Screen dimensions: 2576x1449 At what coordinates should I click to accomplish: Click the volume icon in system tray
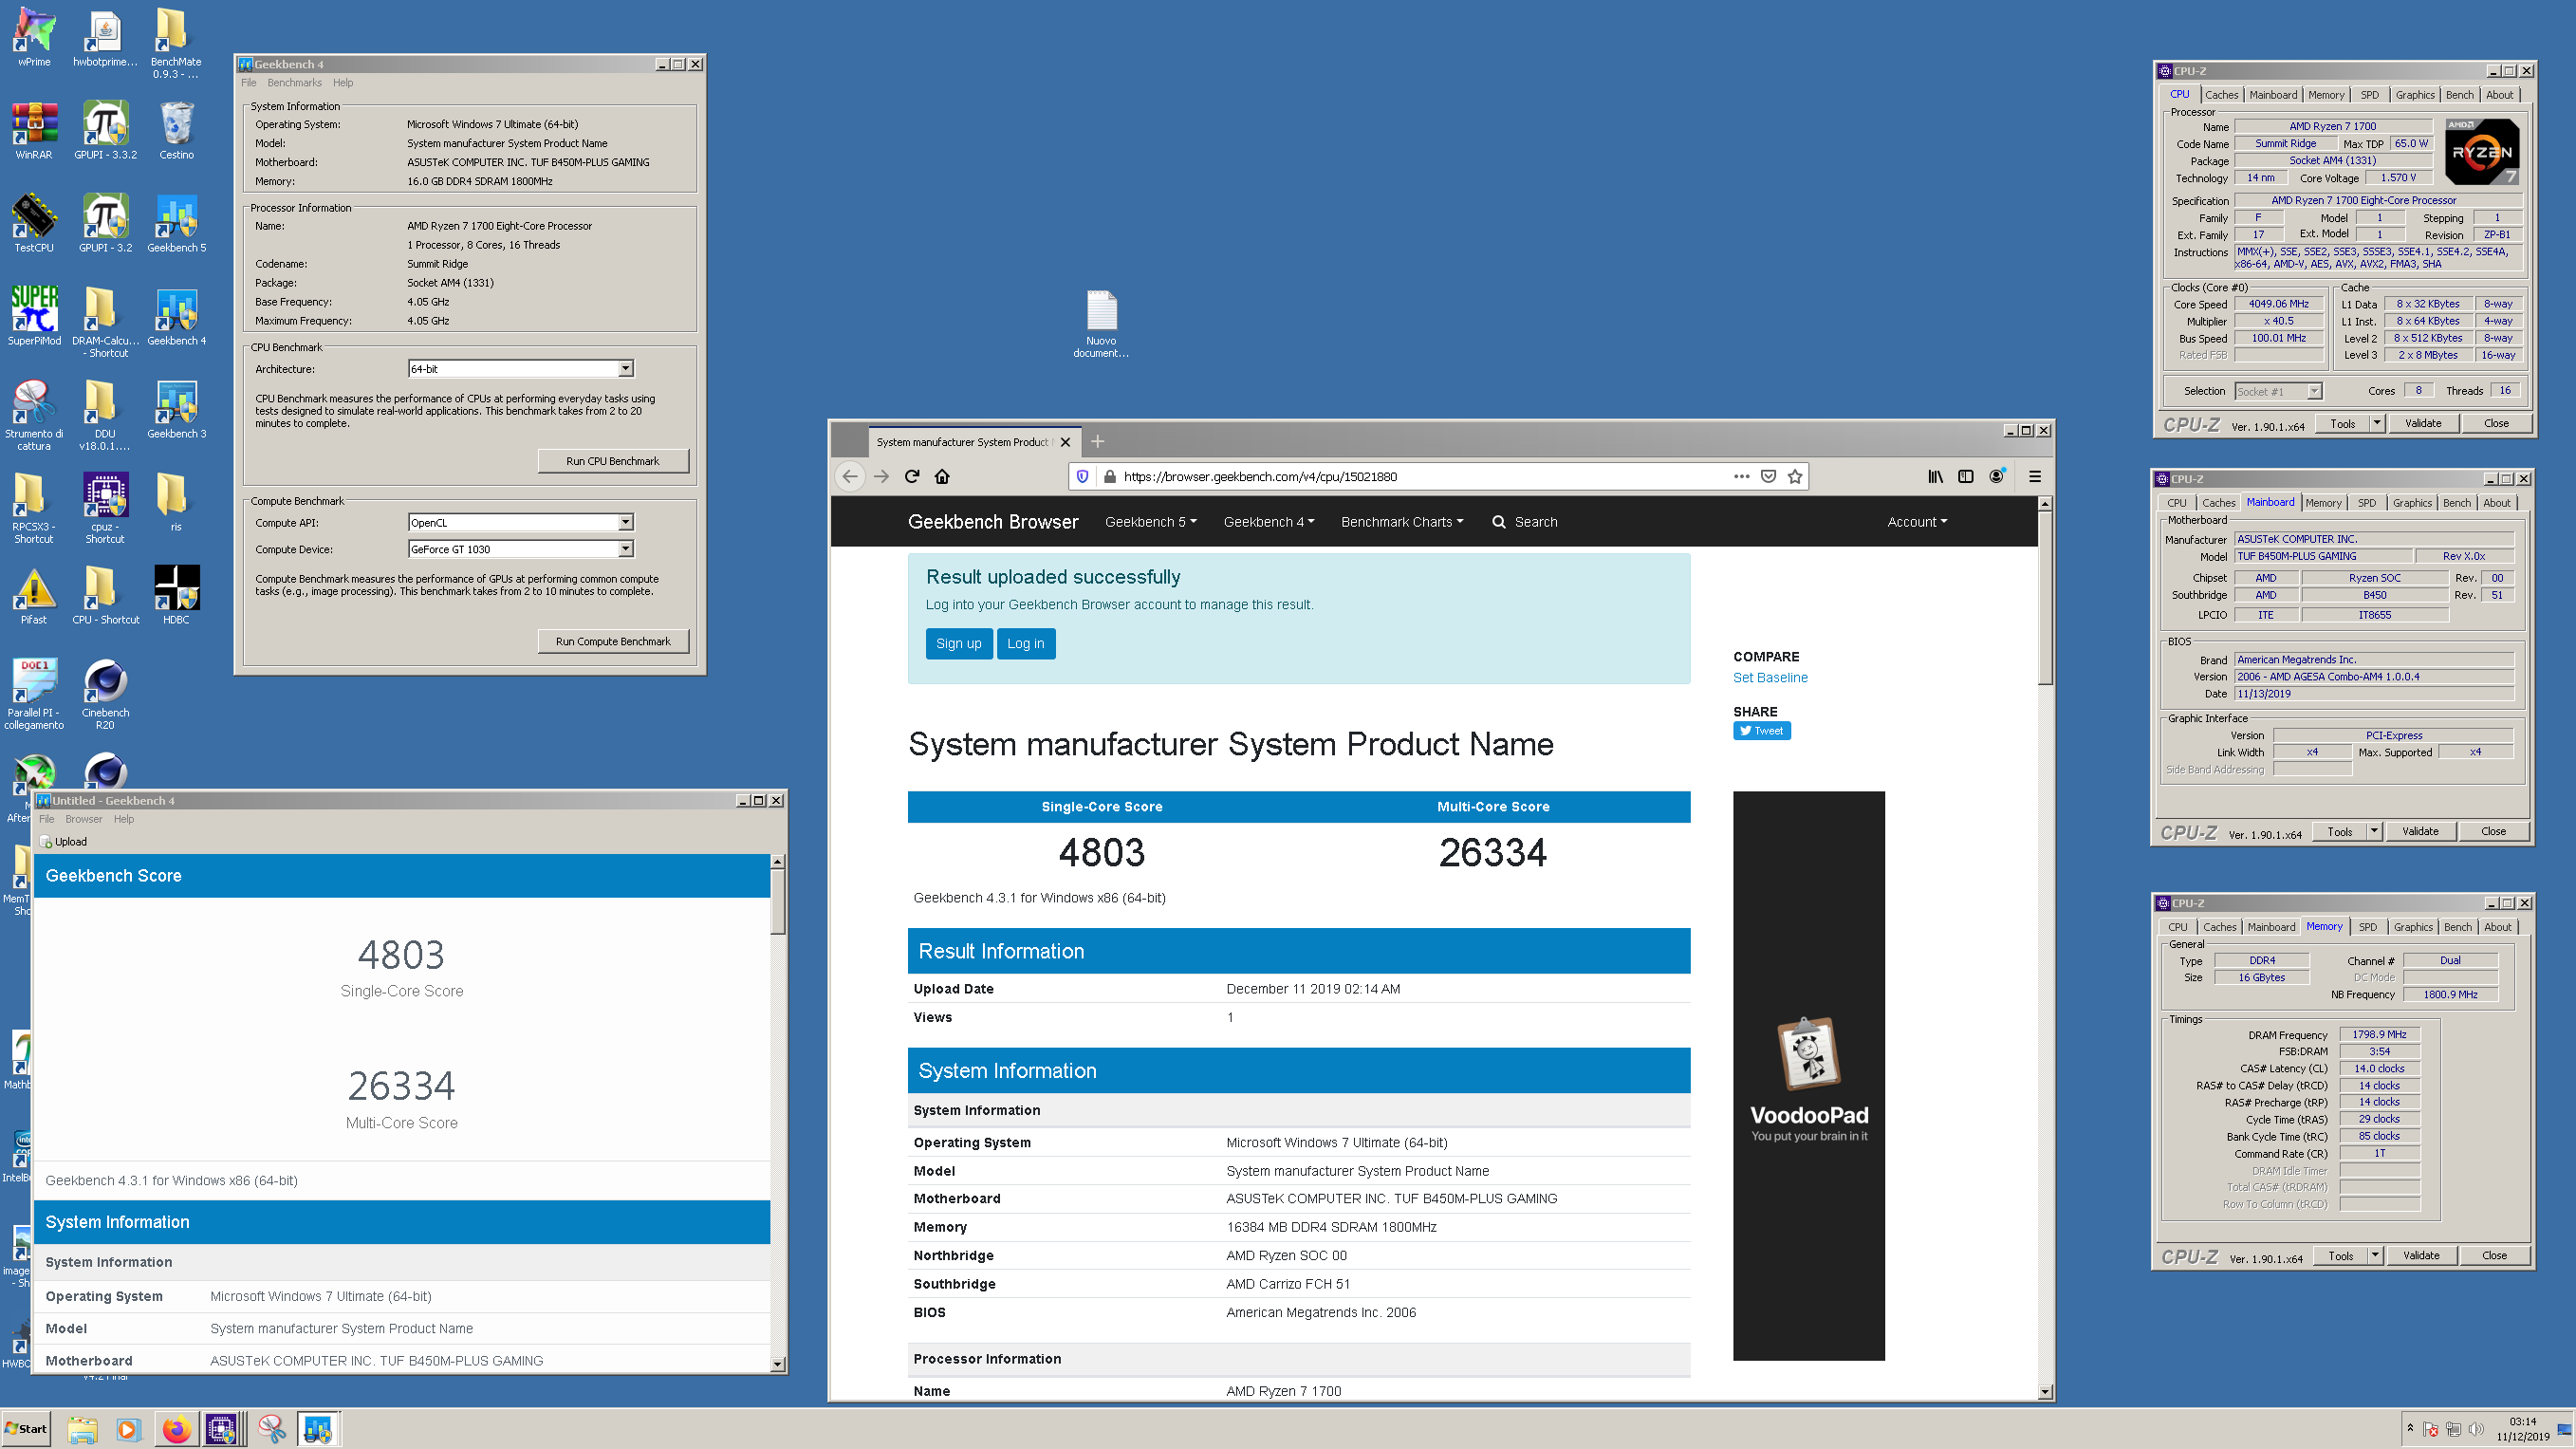(x=2476, y=1429)
